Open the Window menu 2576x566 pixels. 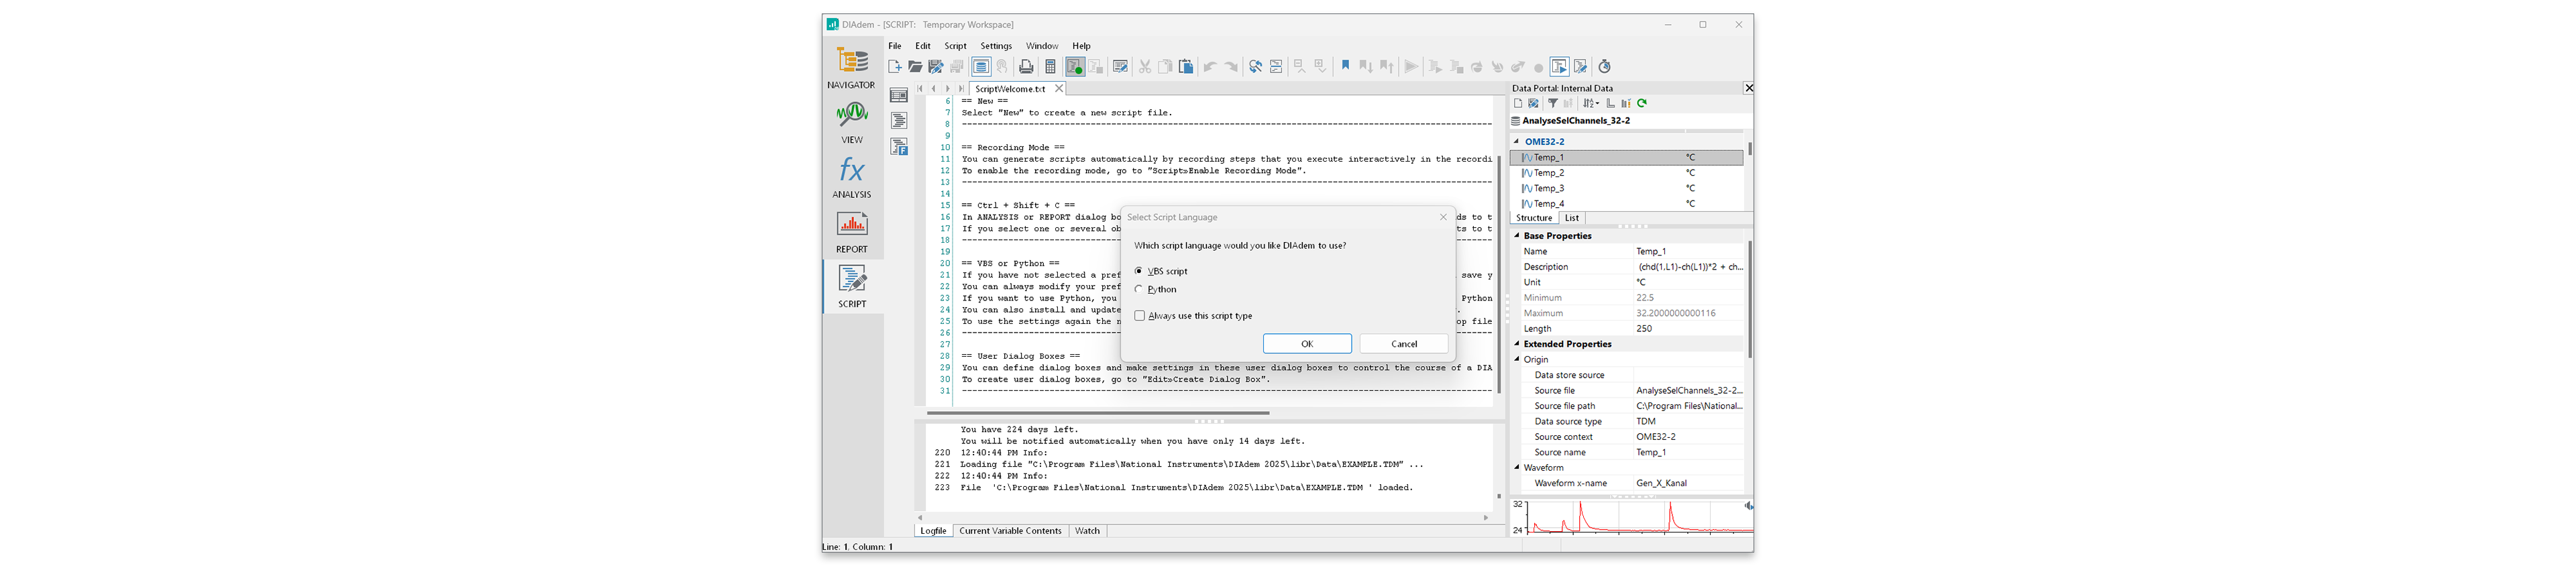pos(1042,46)
